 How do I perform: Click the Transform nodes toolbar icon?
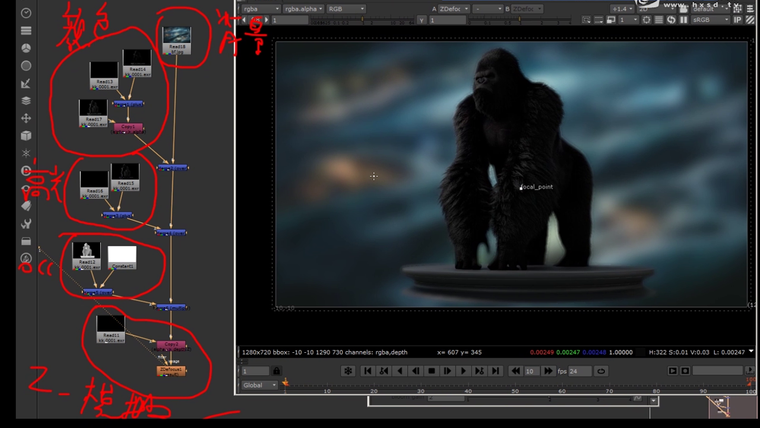point(26,118)
